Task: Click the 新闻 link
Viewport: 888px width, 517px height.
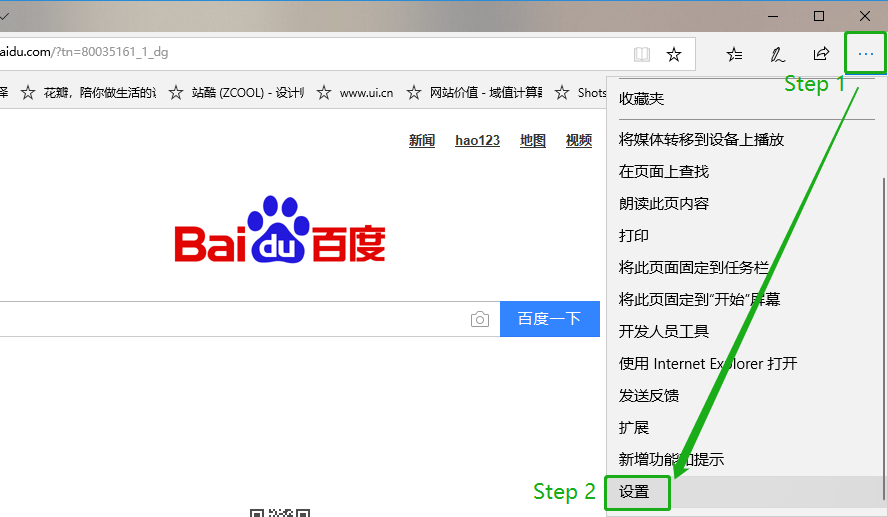Action: [x=422, y=140]
